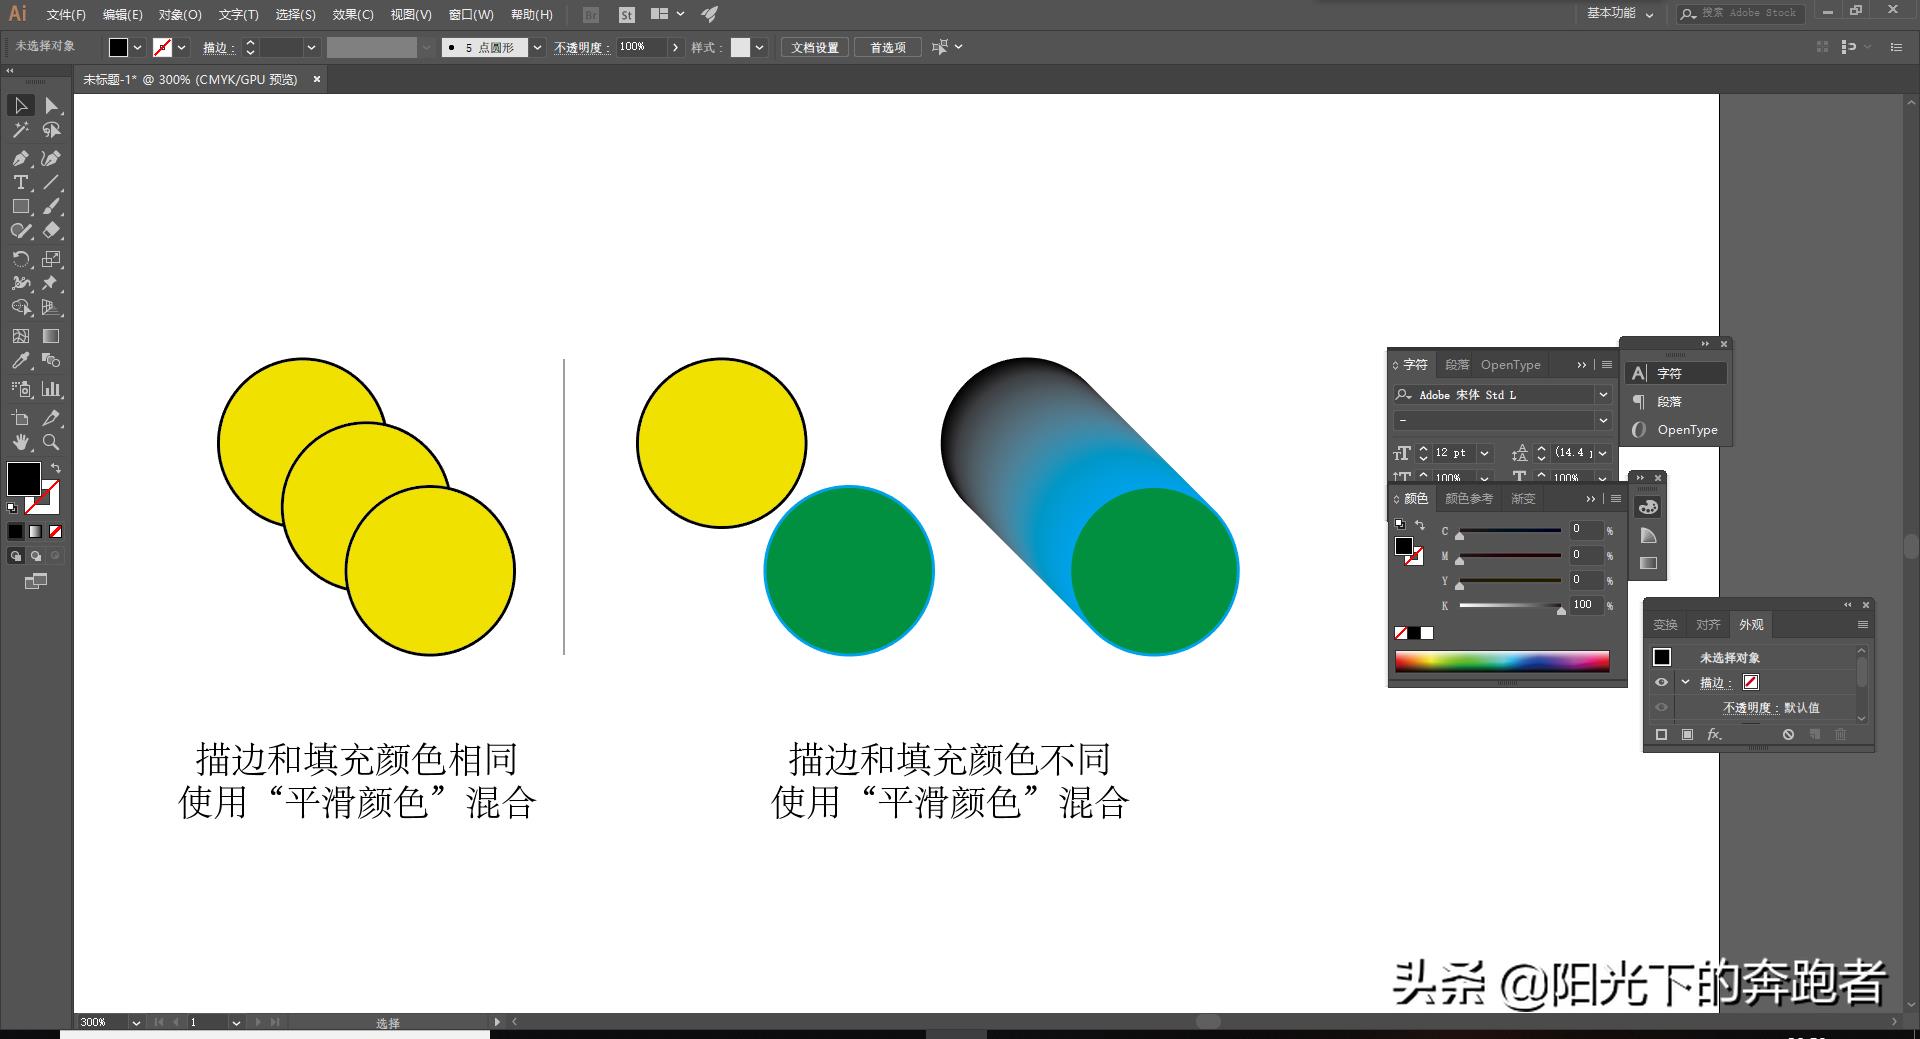1920x1039 pixels.
Task: Choose the Magic Wand tool
Action: (x=20, y=130)
